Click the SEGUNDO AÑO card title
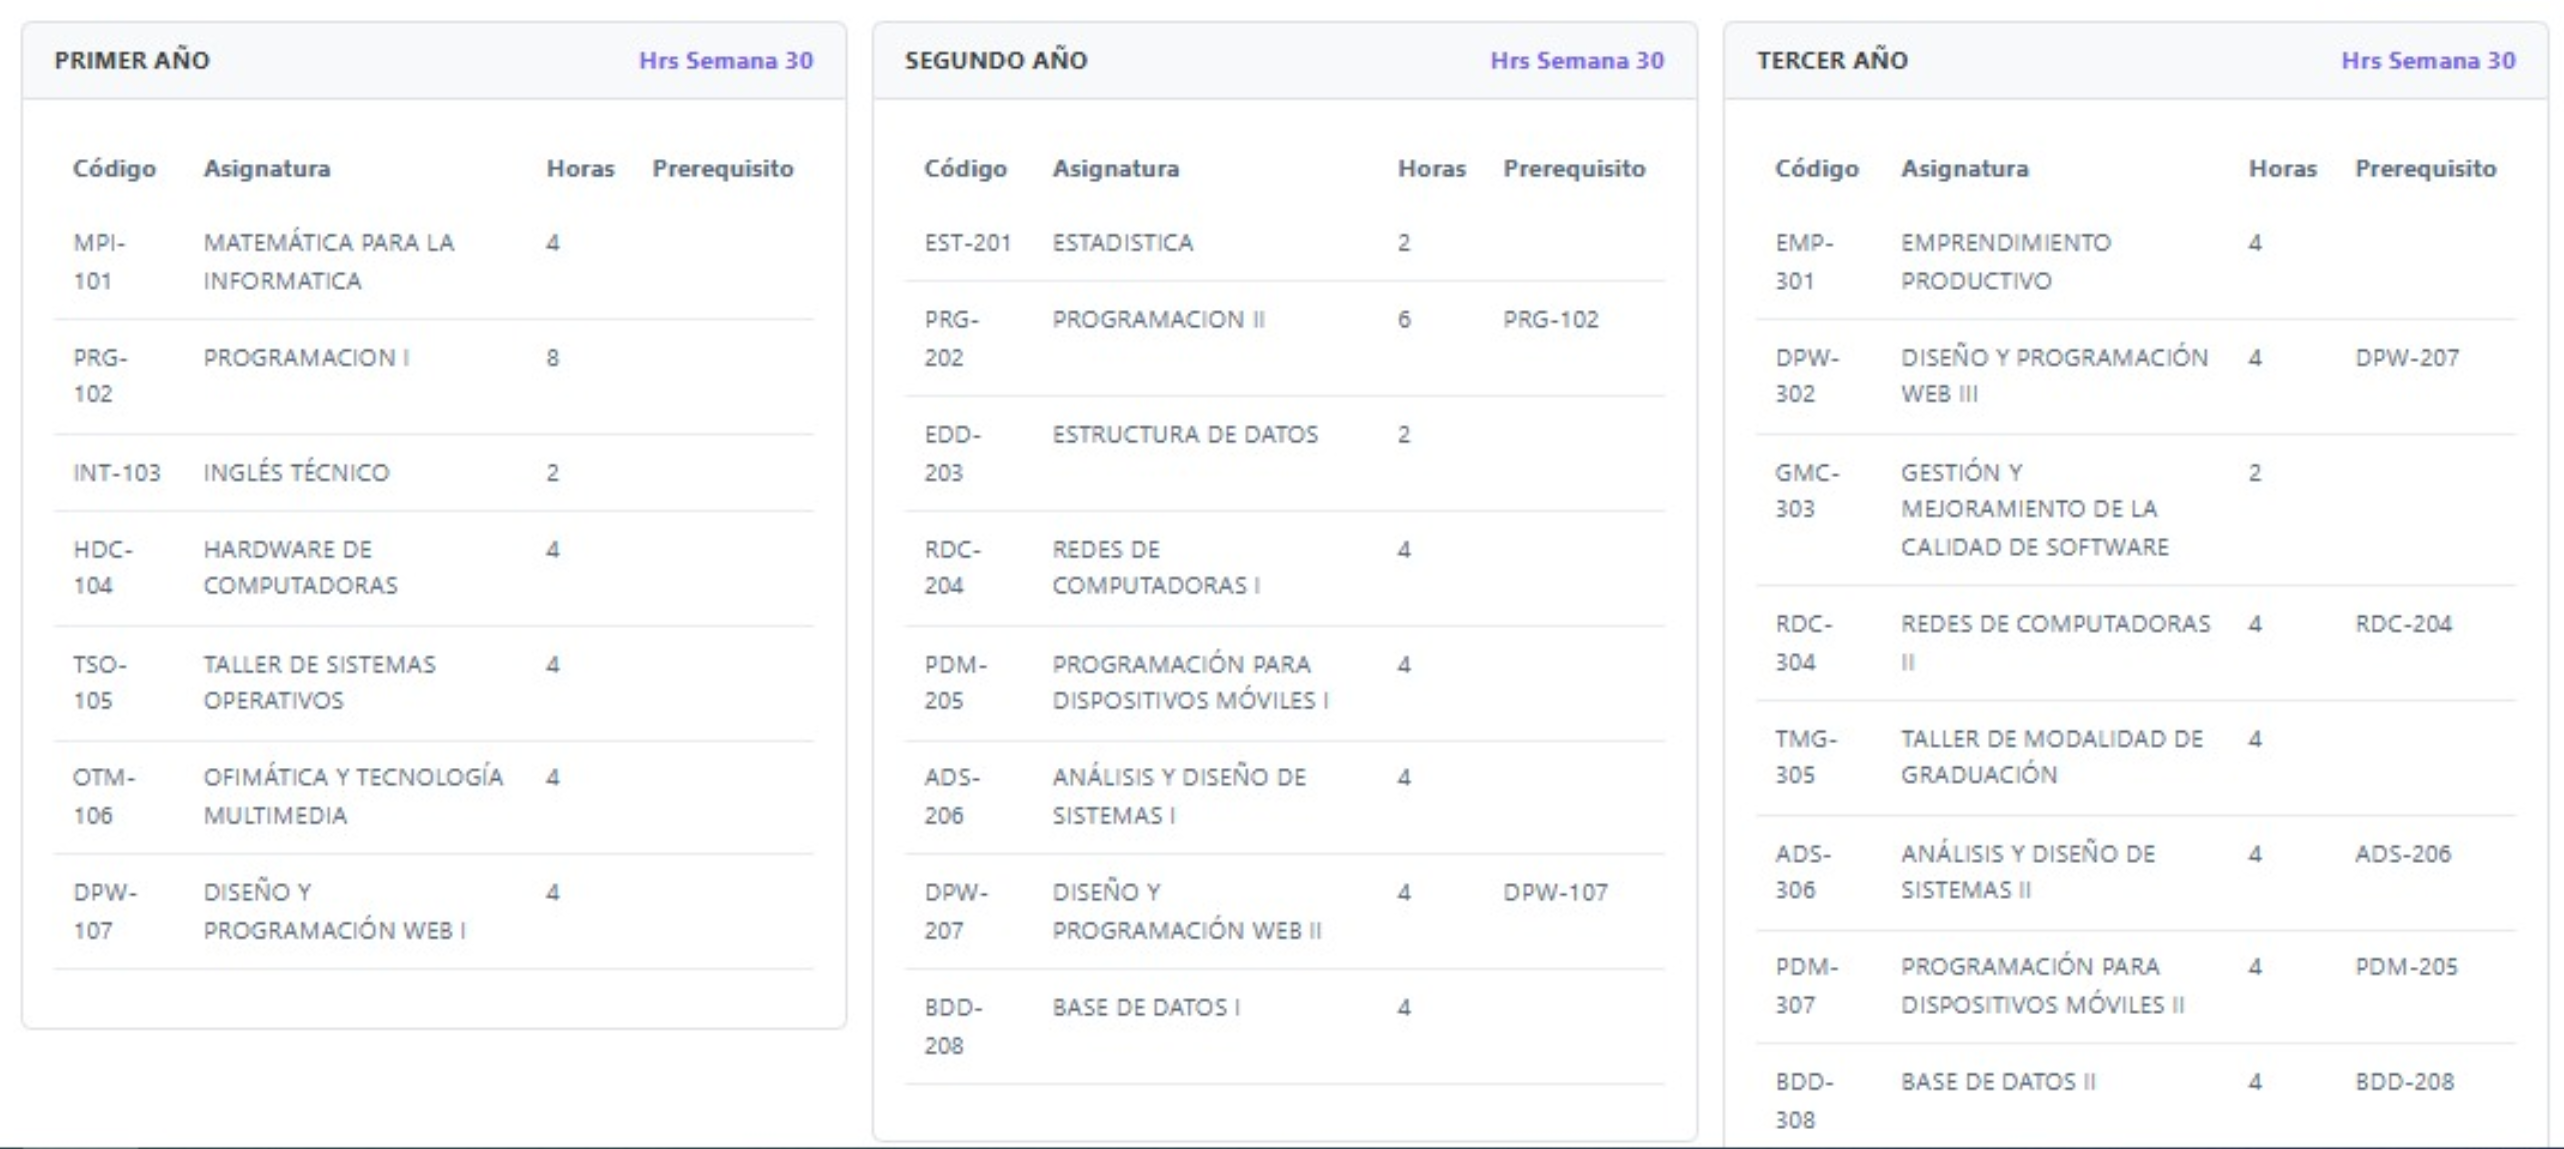Screen dimensions: 2564x1149 click(x=995, y=60)
